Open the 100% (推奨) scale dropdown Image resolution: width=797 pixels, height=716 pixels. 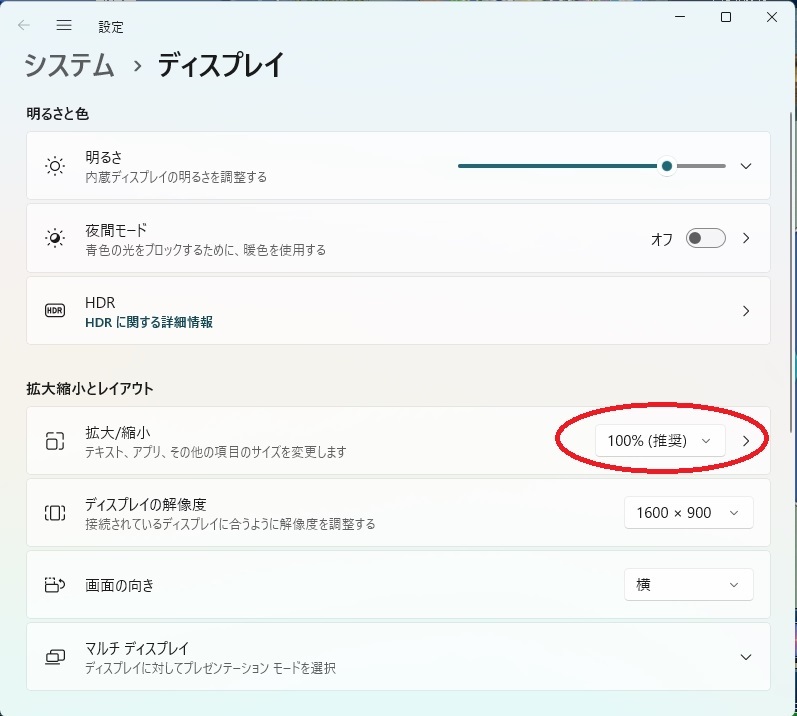660,441
